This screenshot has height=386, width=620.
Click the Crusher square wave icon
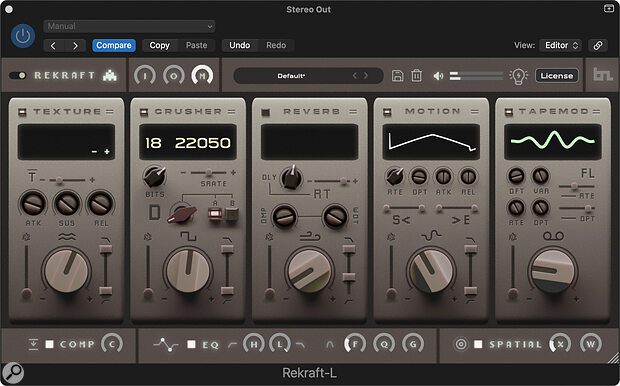click(x=188, y=237)
